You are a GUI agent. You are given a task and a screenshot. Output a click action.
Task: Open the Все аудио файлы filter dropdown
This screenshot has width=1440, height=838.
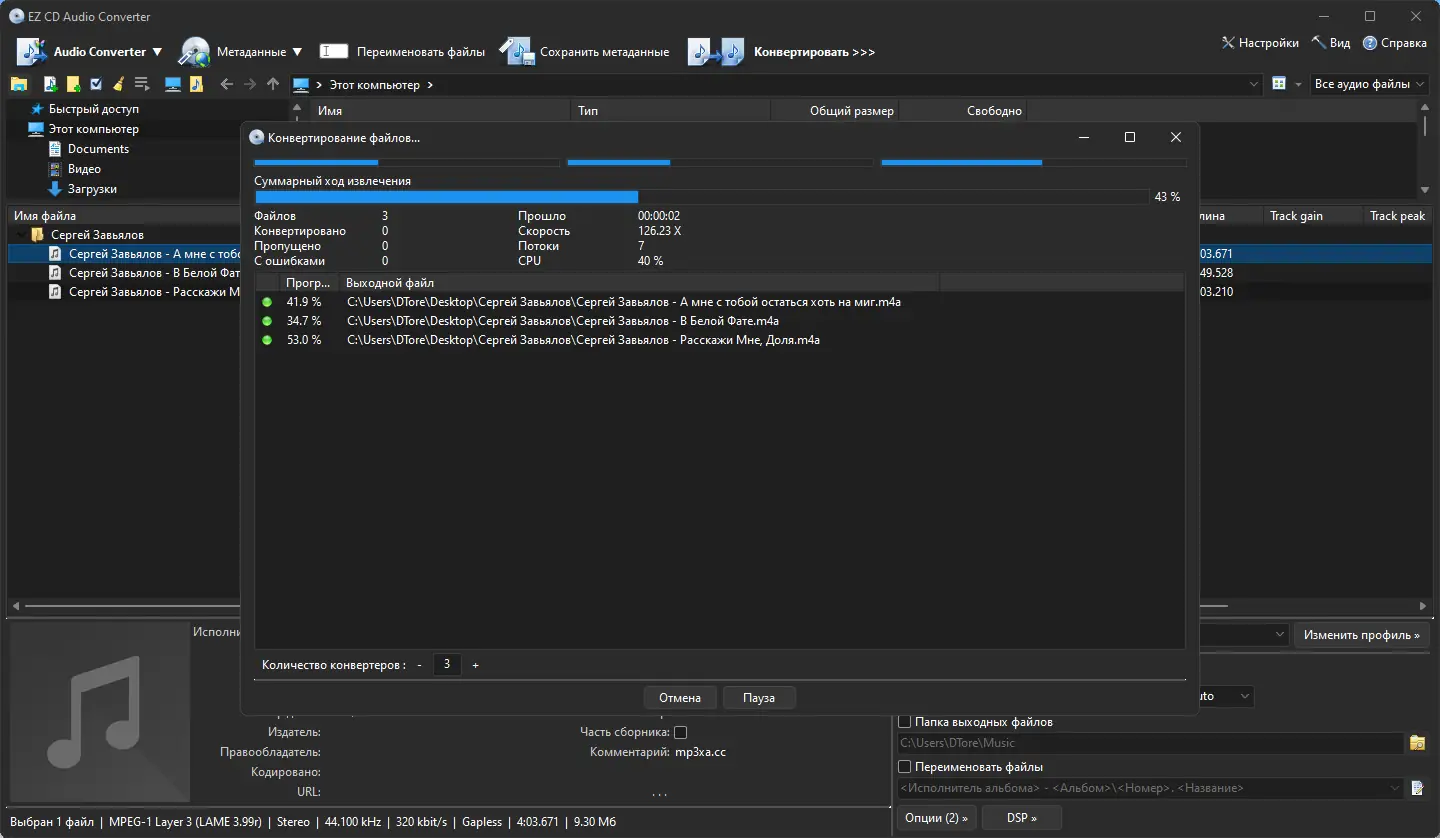(x=1370, y=84)
